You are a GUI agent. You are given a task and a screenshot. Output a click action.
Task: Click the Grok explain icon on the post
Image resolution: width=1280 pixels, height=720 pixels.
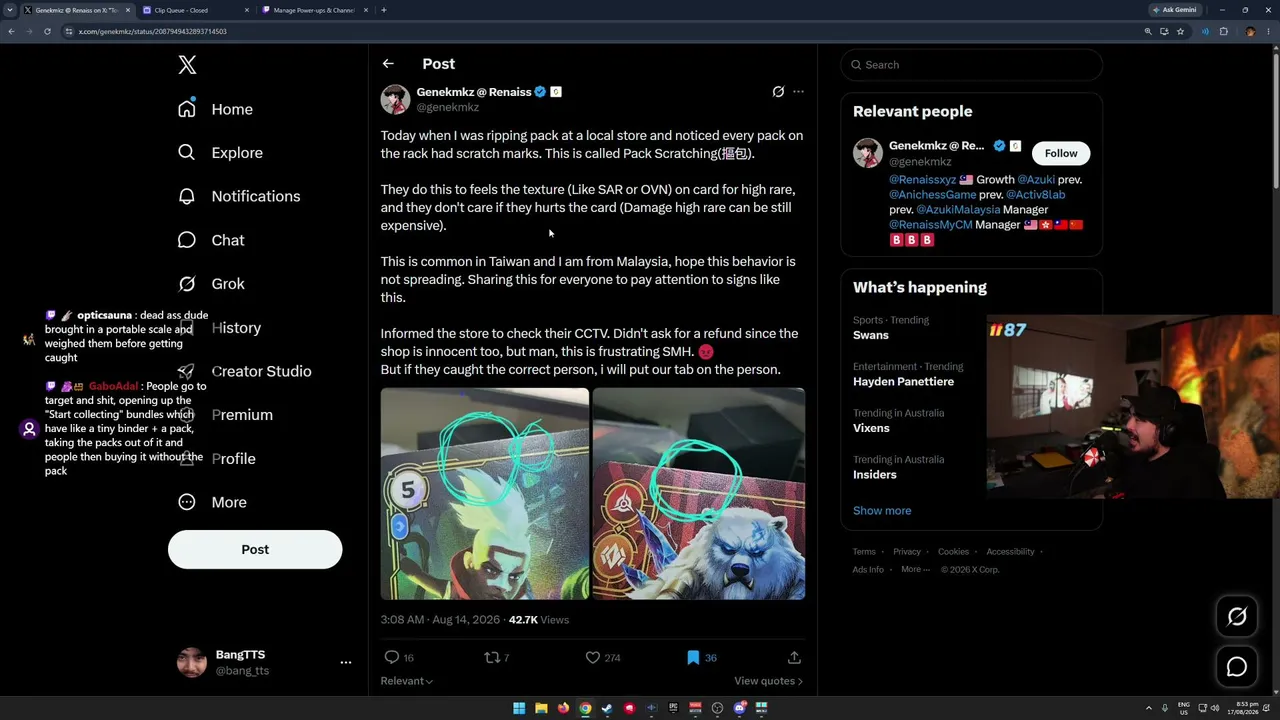778,92
